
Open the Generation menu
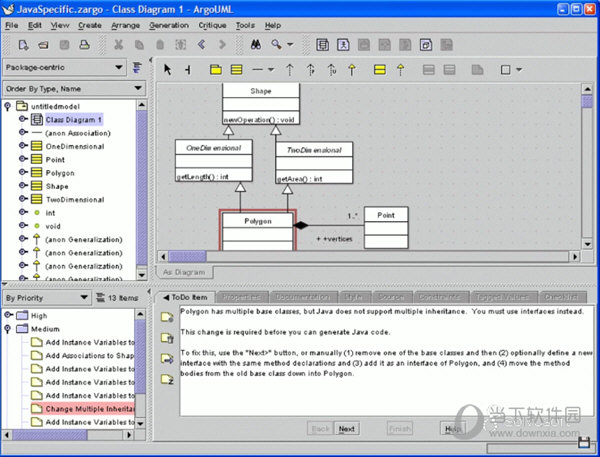(x=168, y=24)
